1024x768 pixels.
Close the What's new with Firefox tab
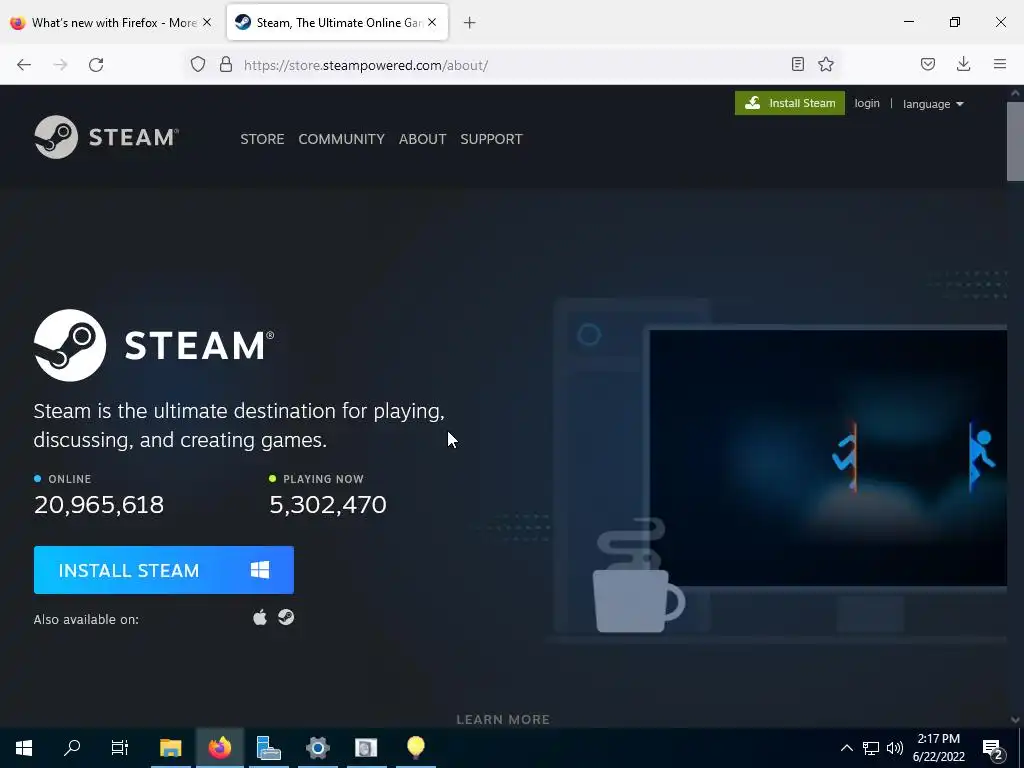[x=207, y=22]
